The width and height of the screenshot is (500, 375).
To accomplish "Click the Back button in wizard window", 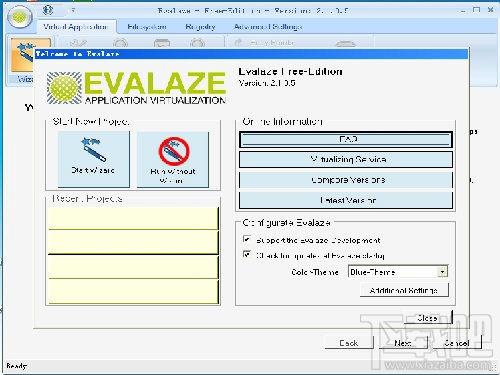I will [x=349, y=343].
